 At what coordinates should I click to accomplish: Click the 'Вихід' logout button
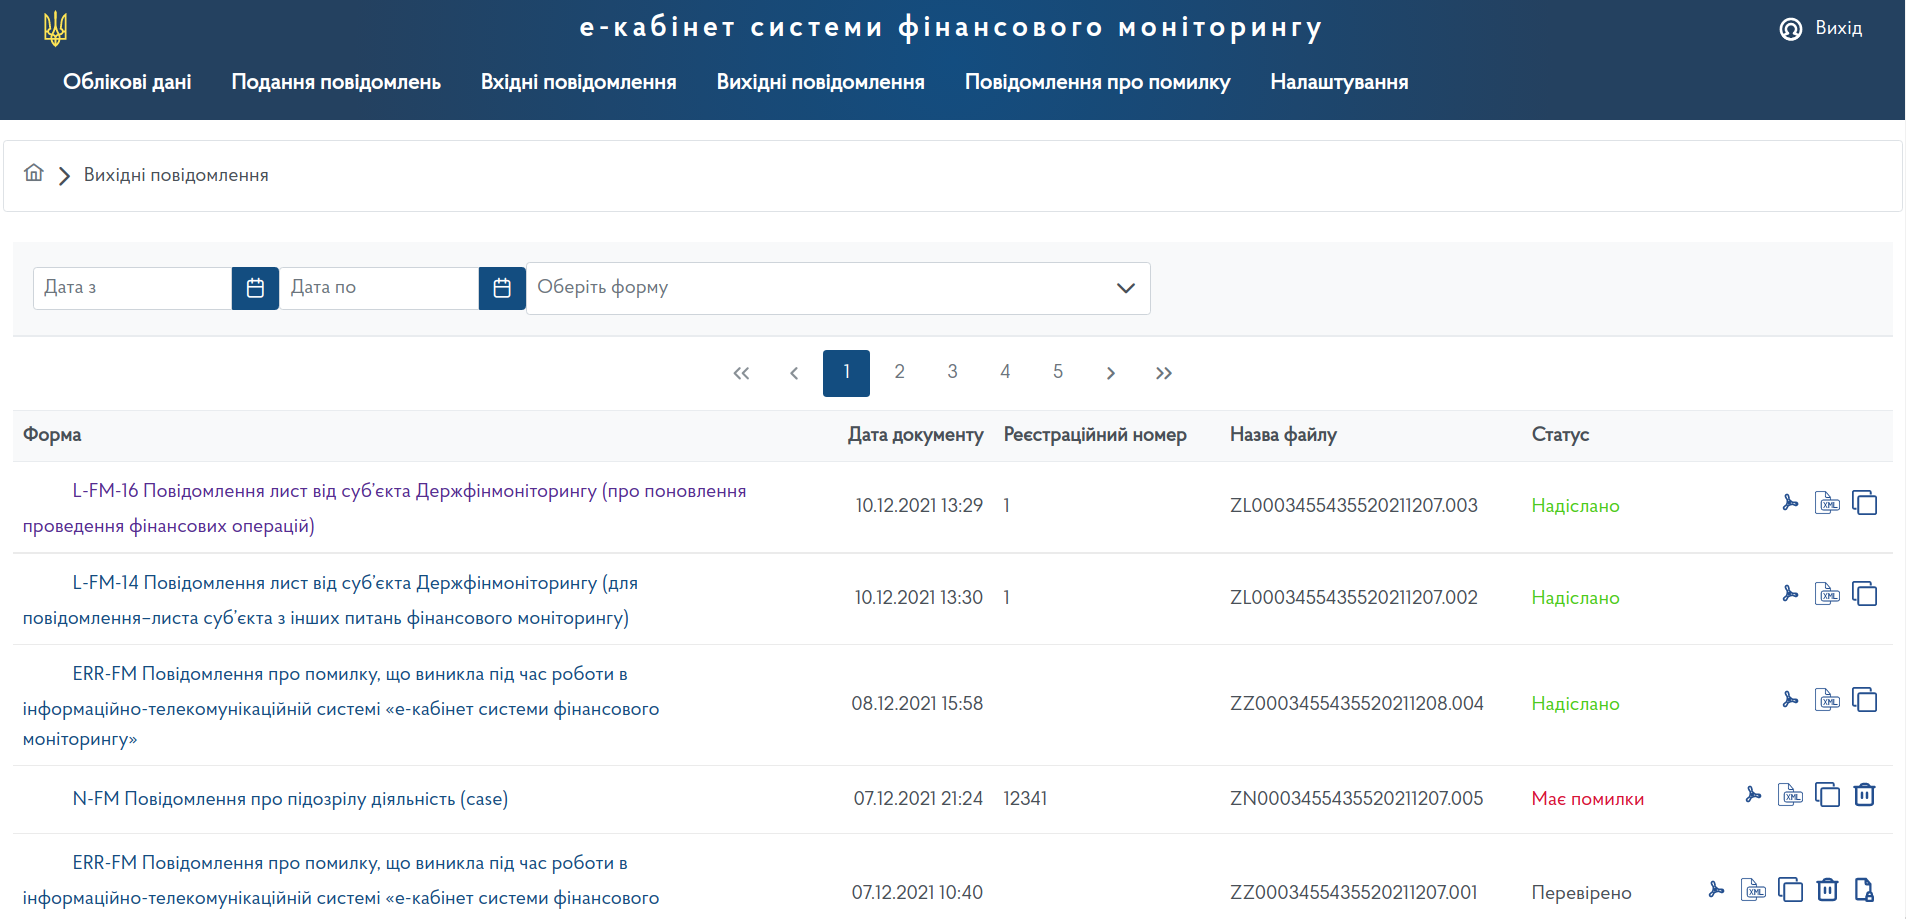coord(1822,28)
